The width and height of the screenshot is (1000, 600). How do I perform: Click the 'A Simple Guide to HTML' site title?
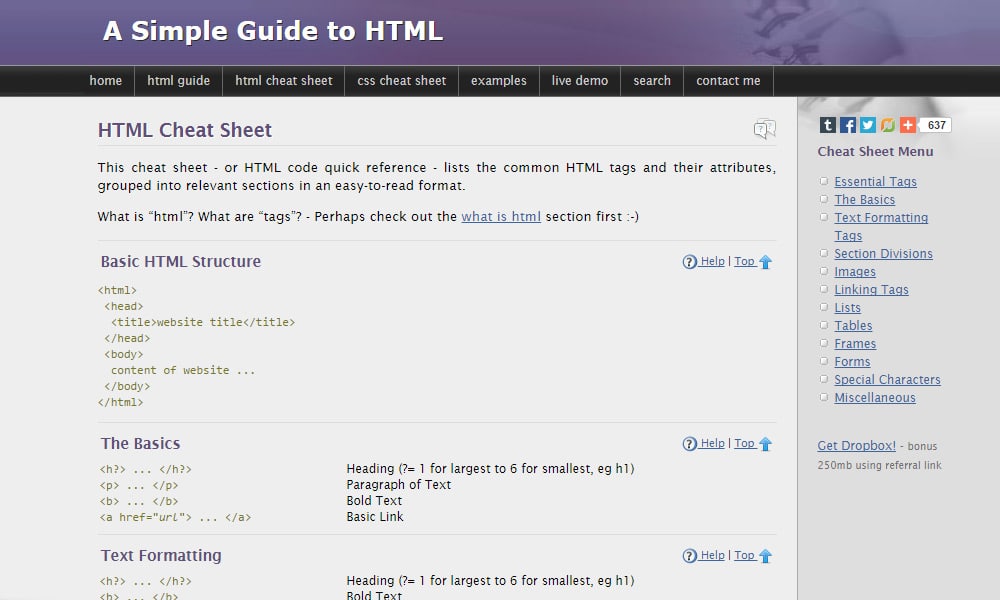pyautogui.click(x=273, y=31)
